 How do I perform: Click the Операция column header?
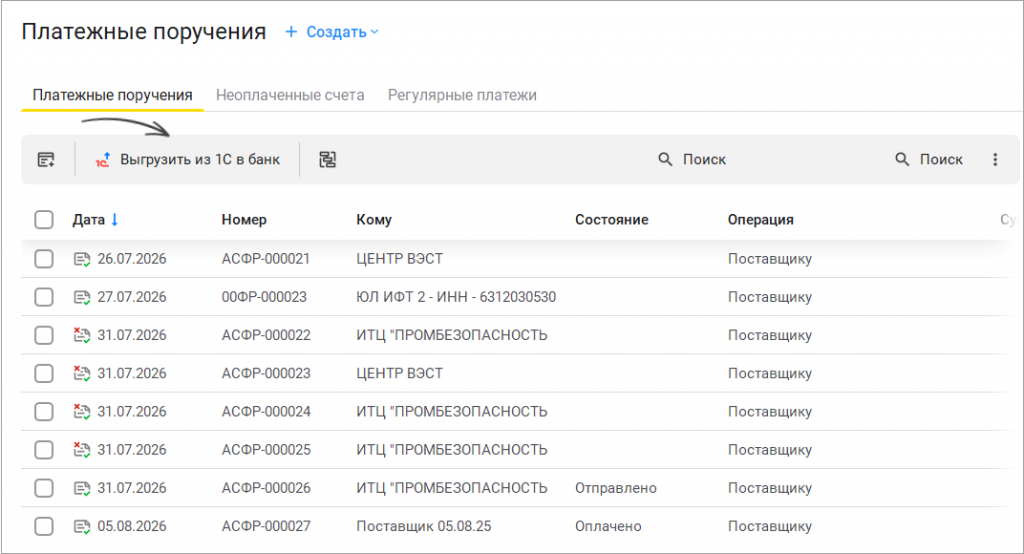point(761,220)
